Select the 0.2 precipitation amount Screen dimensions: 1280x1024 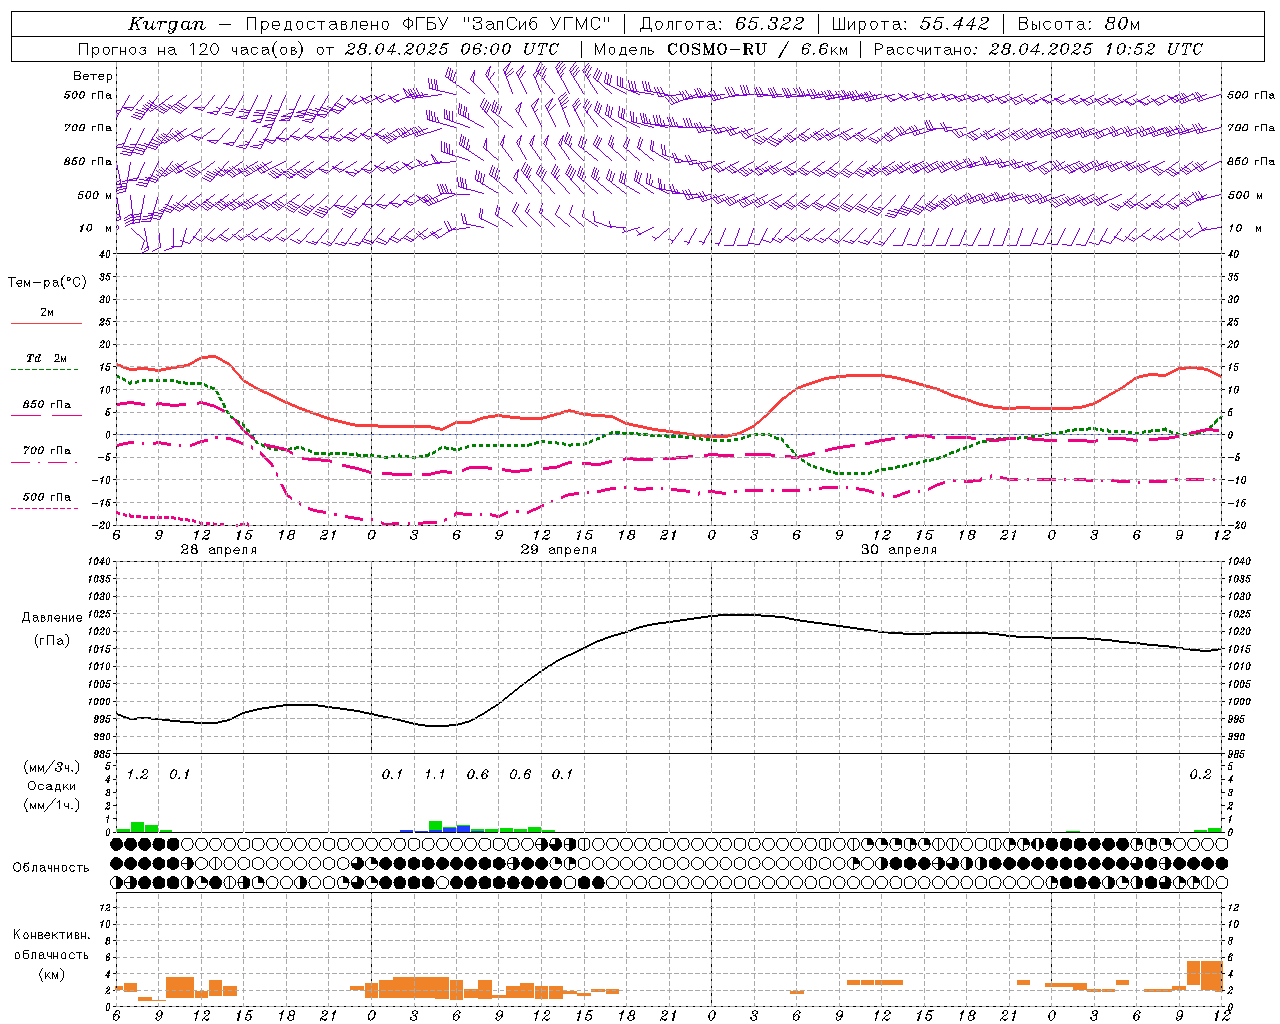[x=1200, y=775]
